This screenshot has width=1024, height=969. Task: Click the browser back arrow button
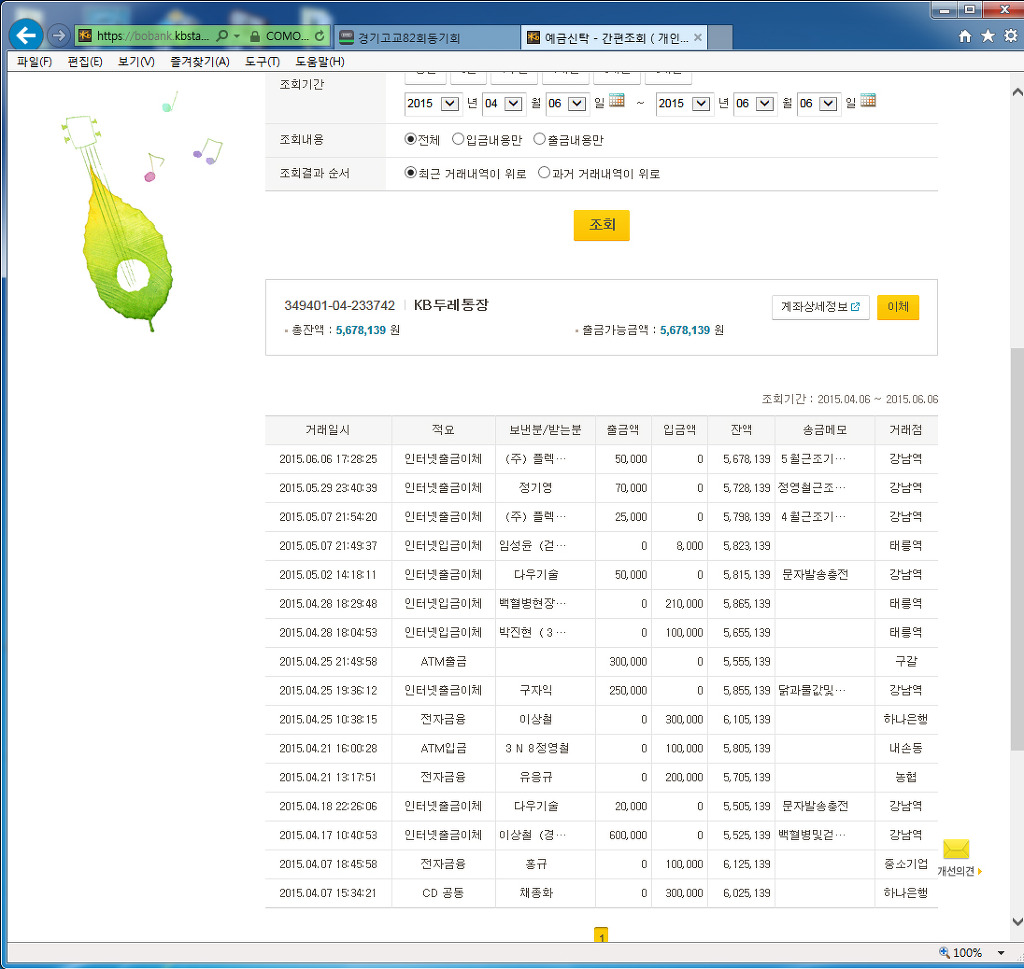coord(27,35)
